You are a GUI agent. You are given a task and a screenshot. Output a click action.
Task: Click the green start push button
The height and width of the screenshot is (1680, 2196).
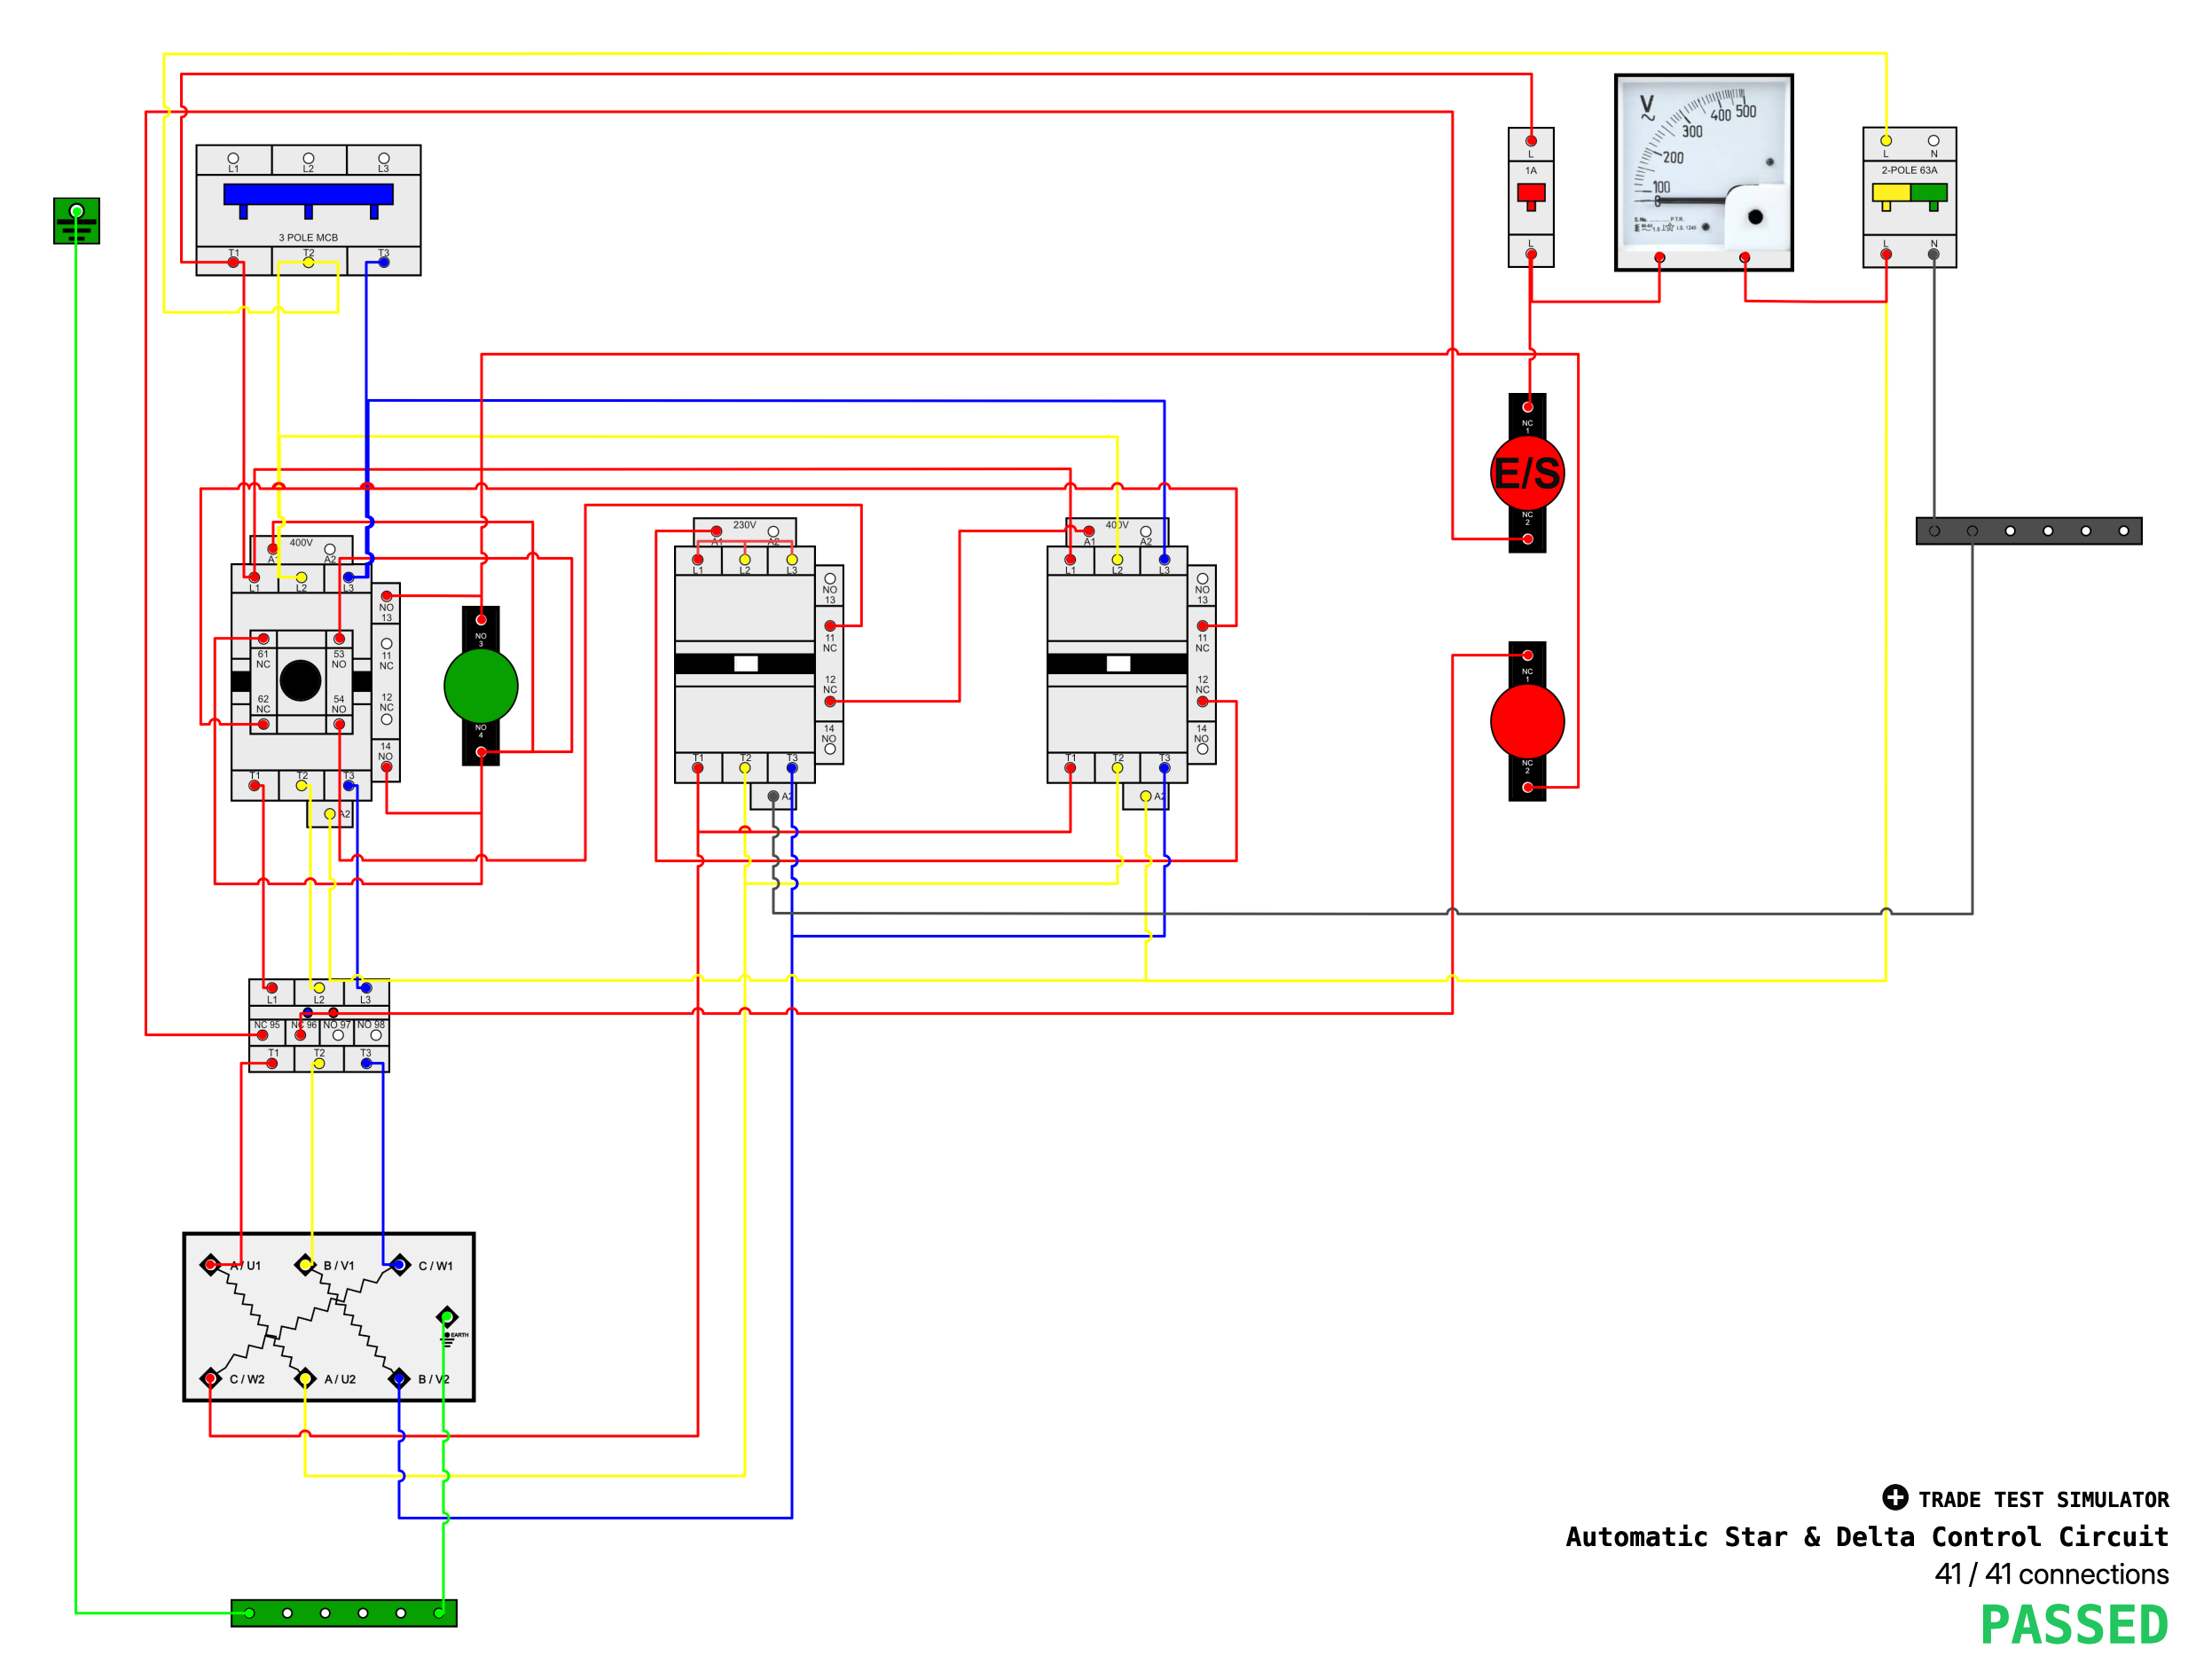coord(480,685)
